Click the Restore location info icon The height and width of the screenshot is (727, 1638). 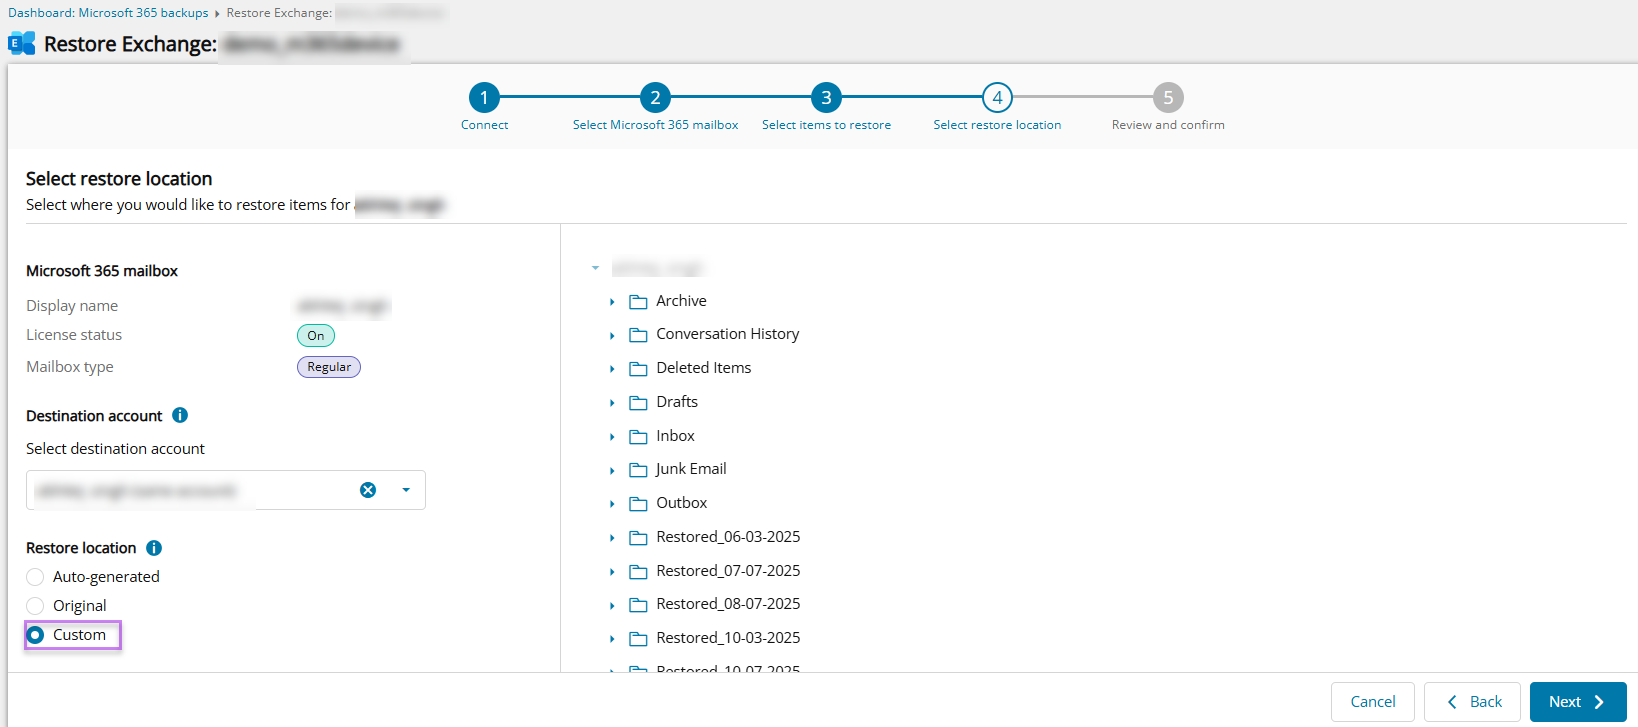coord(154,548)
